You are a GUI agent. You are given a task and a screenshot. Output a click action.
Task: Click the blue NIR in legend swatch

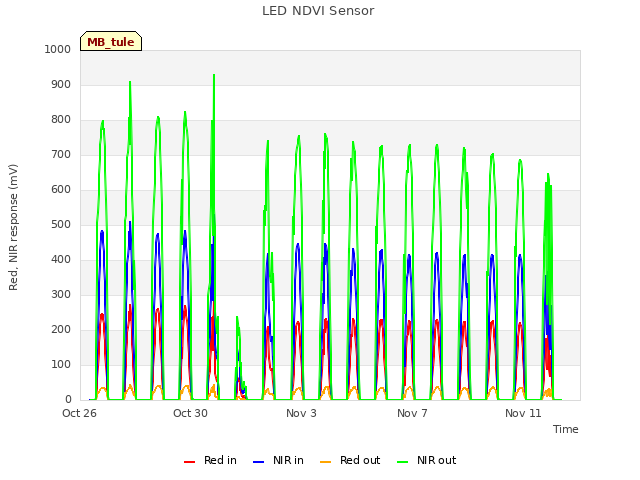(x=258, y=462)
